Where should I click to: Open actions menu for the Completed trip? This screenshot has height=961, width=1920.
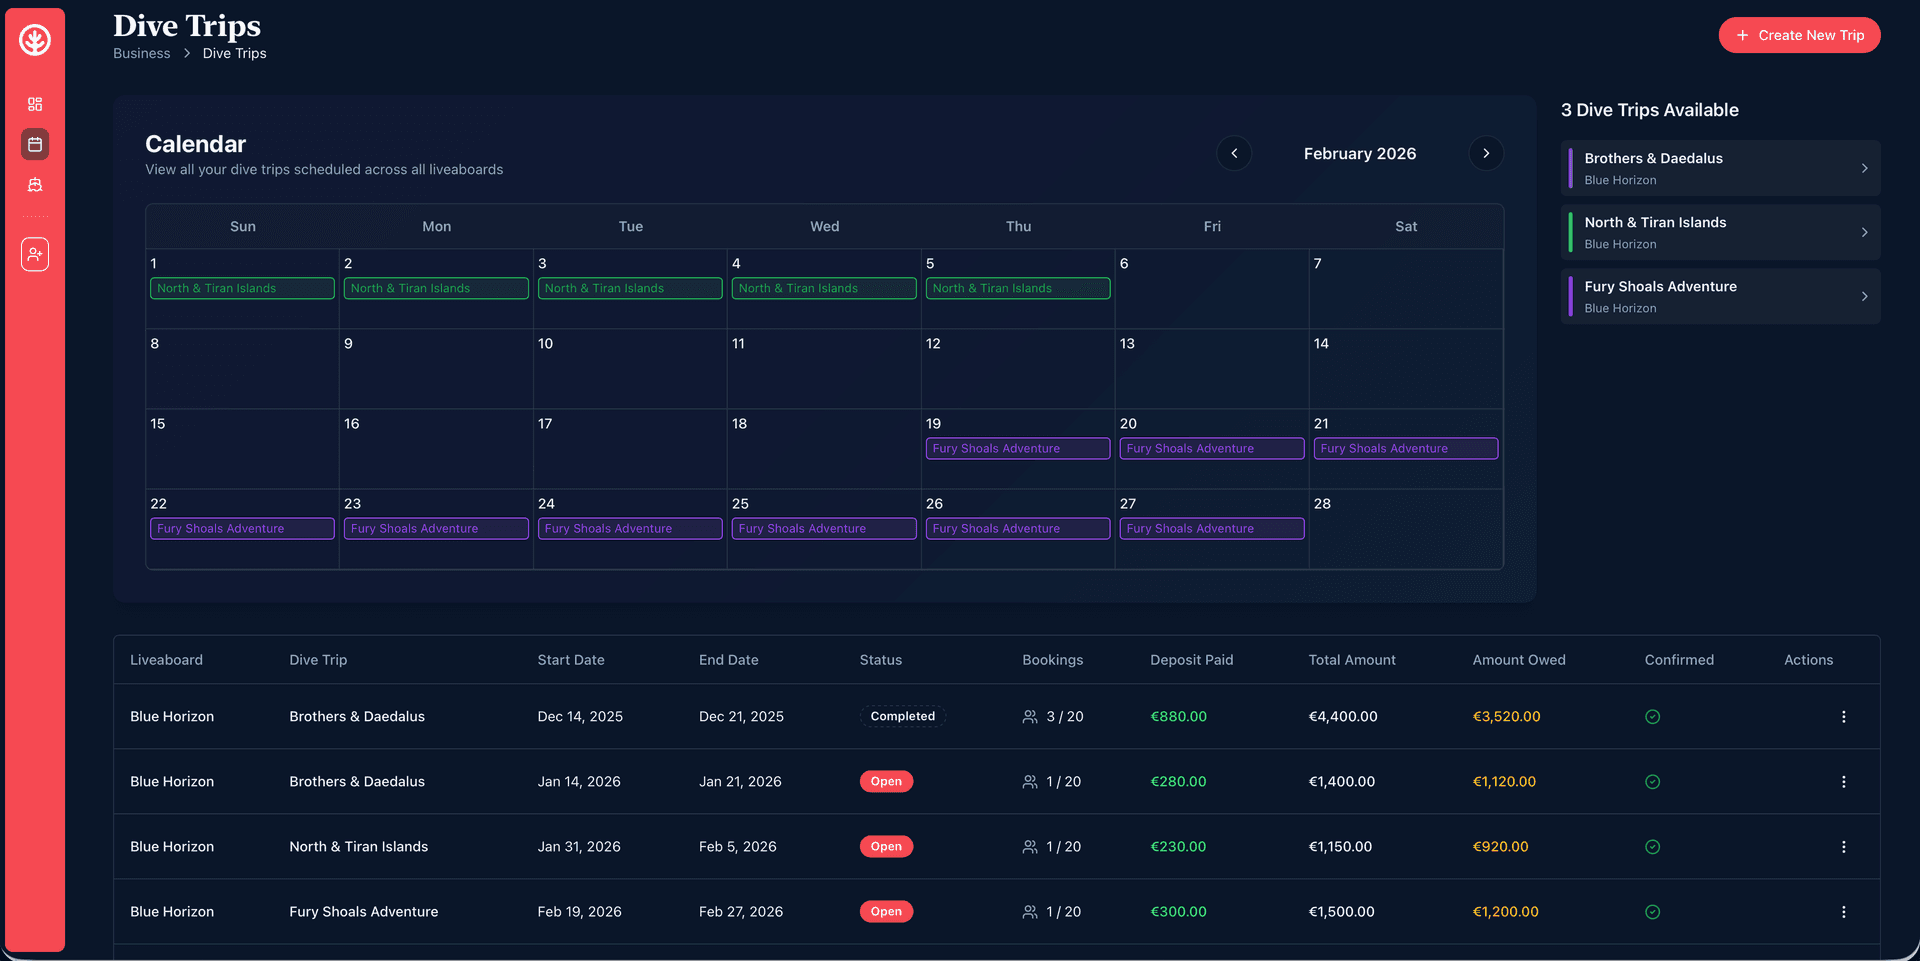(x=1844, y=716)
